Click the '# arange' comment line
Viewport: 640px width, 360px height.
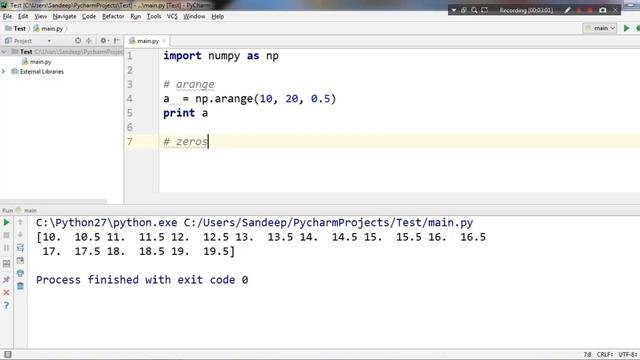point(189,84)
